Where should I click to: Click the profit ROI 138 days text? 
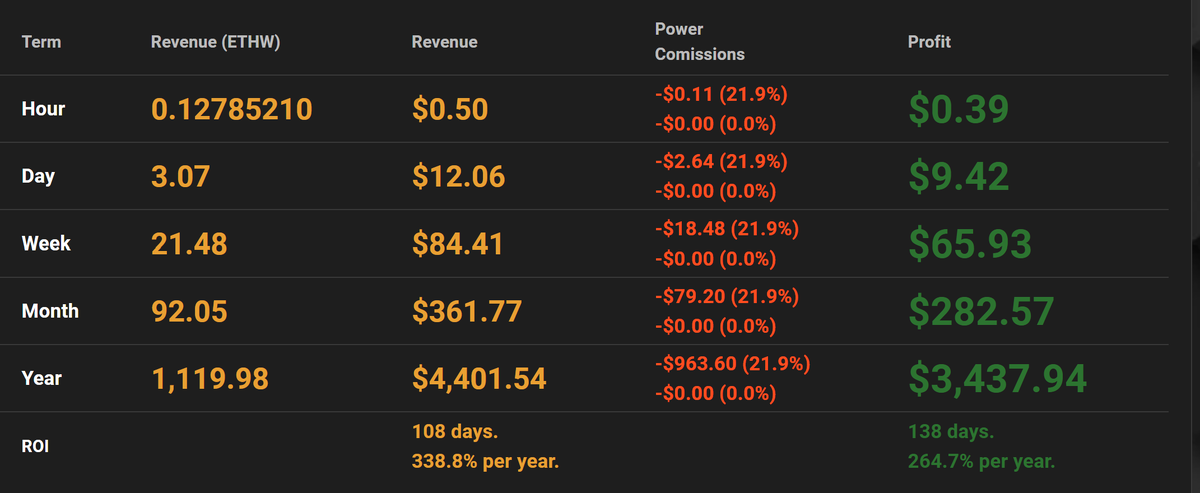951,432
